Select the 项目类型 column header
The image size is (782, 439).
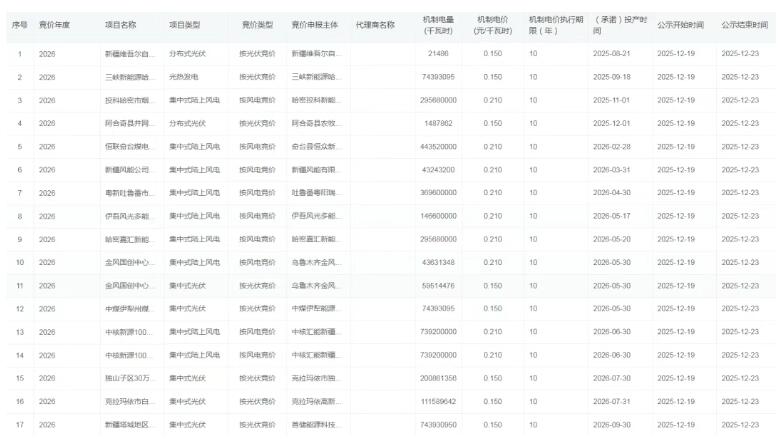185,23
